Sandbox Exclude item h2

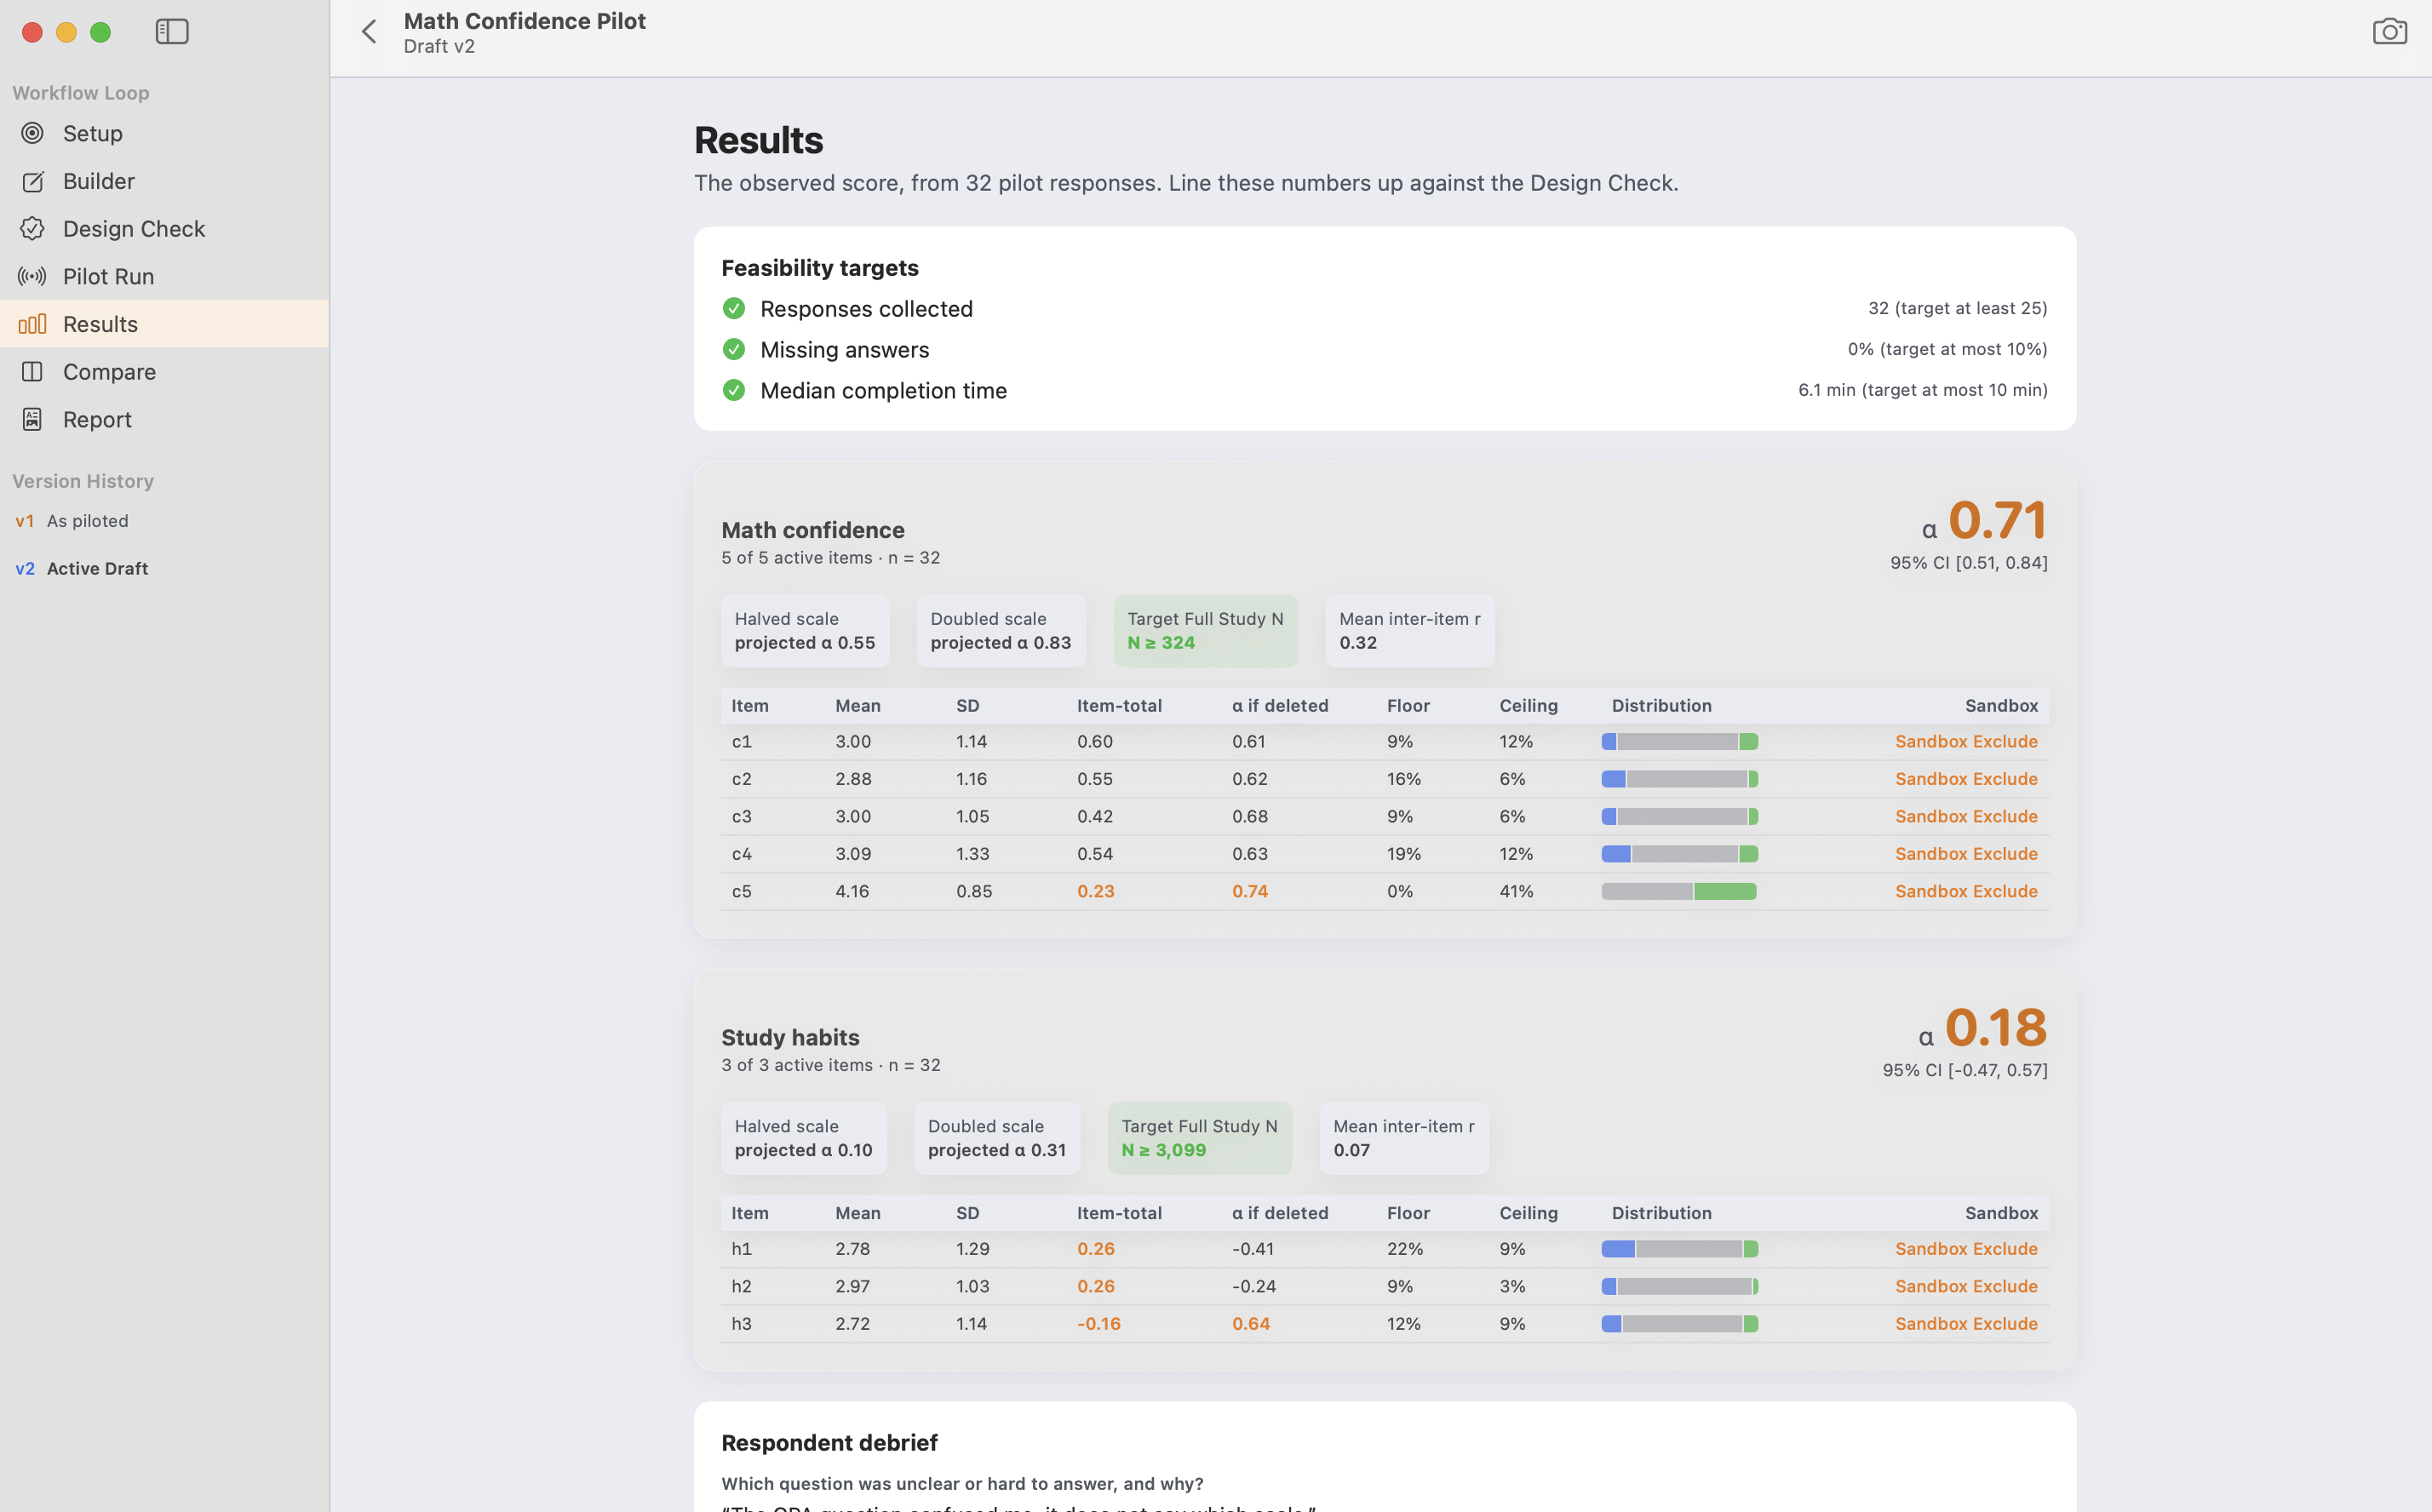[1965, 1286]
